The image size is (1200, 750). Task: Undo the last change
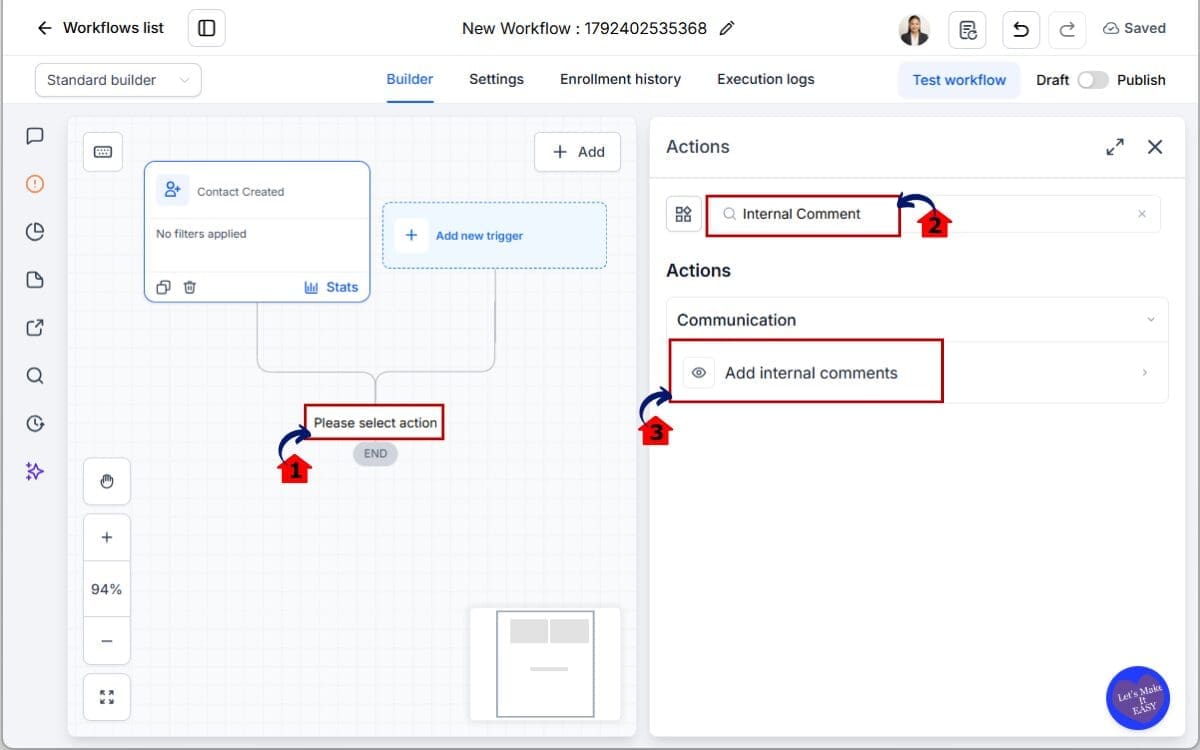(x=1021, y=29)
